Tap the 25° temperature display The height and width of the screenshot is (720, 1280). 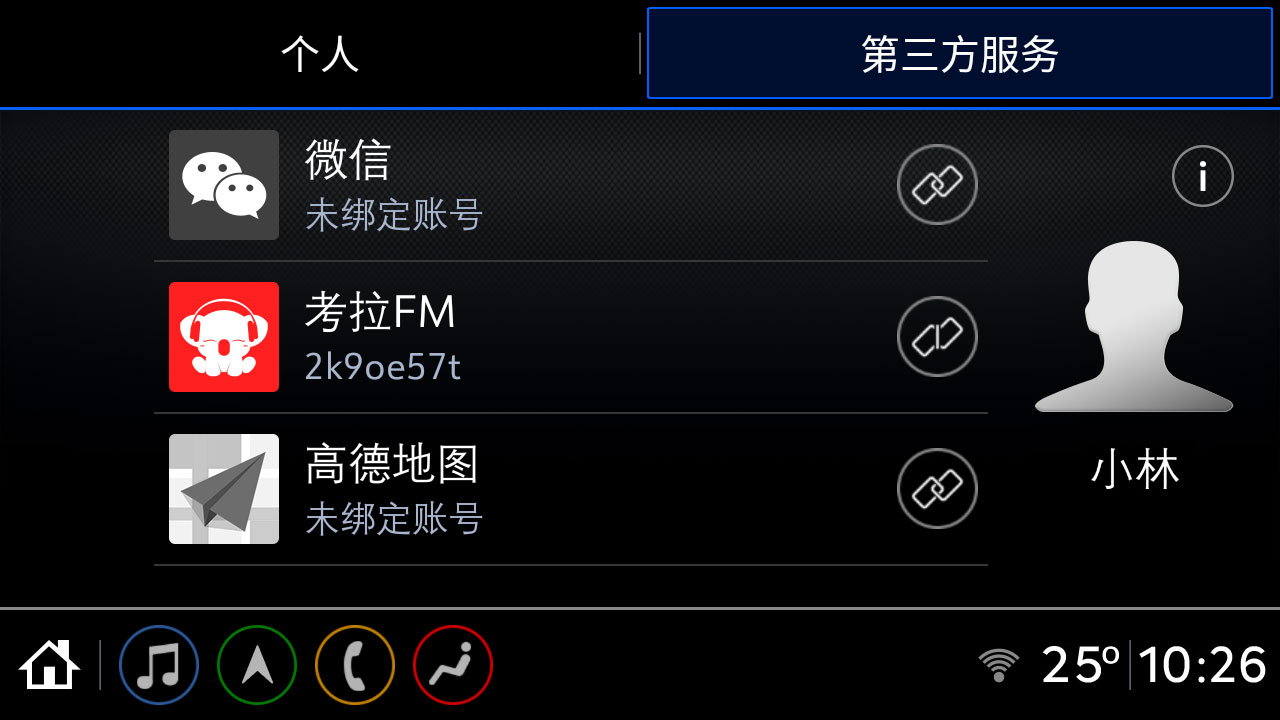click(x=1081, y=665)
